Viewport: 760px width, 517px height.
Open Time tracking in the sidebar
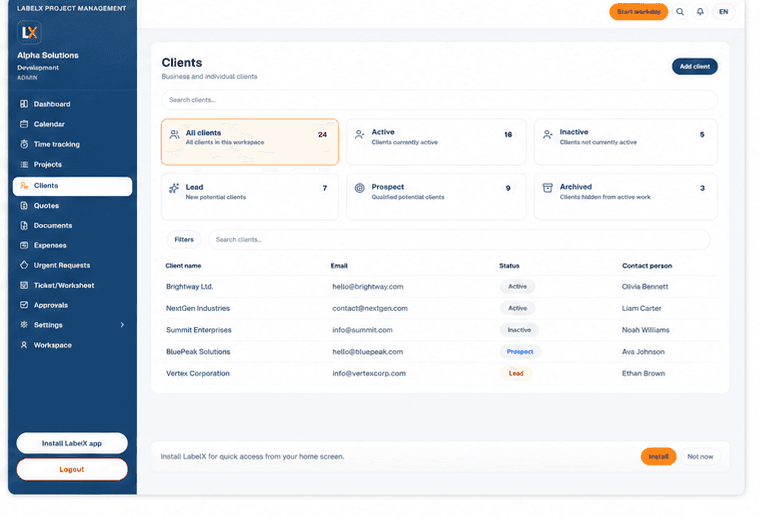tap(72, 144)
